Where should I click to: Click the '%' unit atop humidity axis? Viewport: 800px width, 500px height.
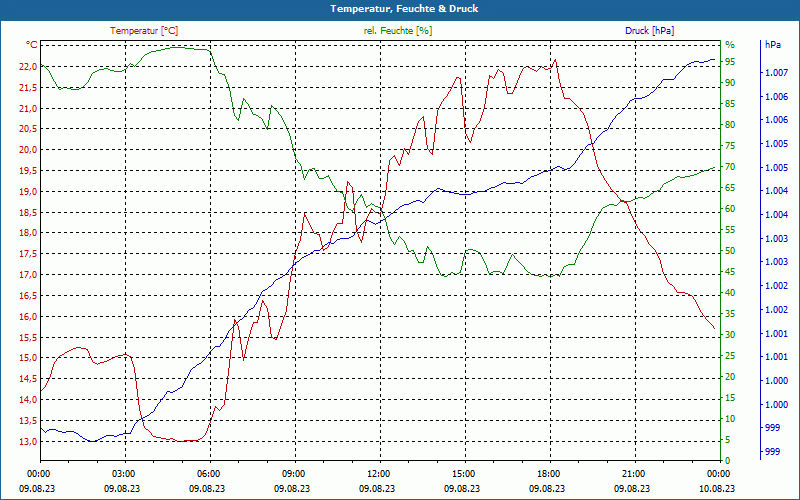[730, 45]
